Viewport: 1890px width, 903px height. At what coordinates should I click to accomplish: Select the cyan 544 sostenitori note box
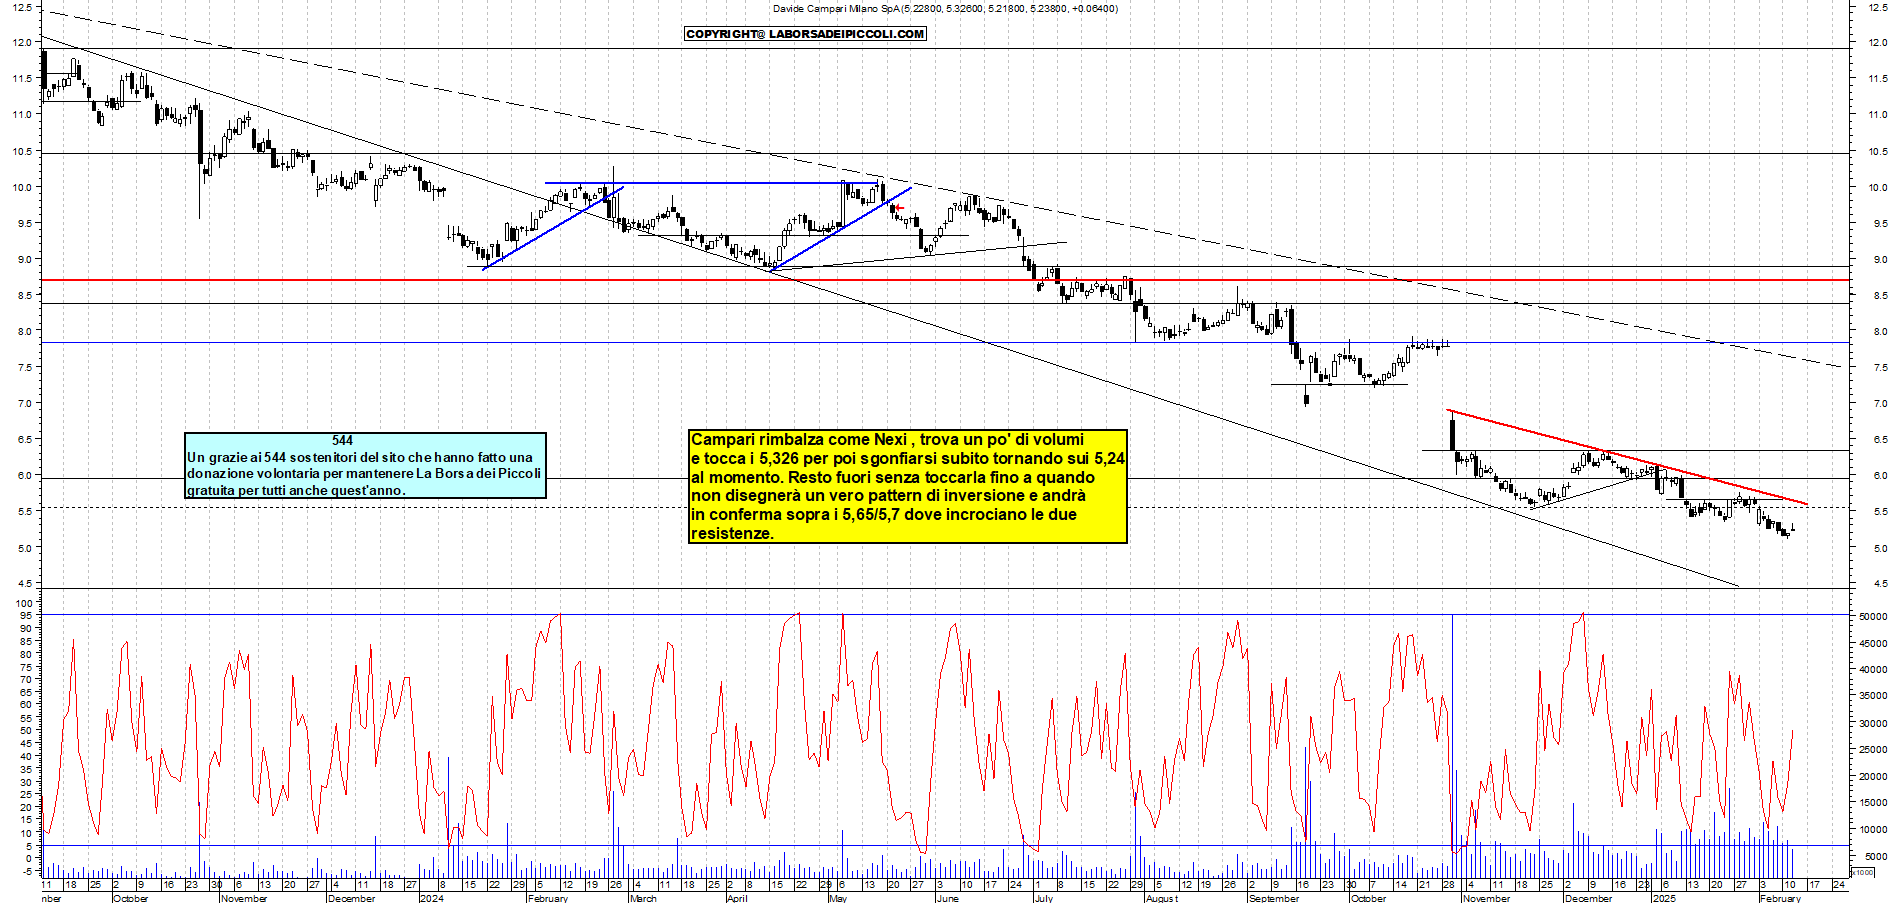coord(365,465)
